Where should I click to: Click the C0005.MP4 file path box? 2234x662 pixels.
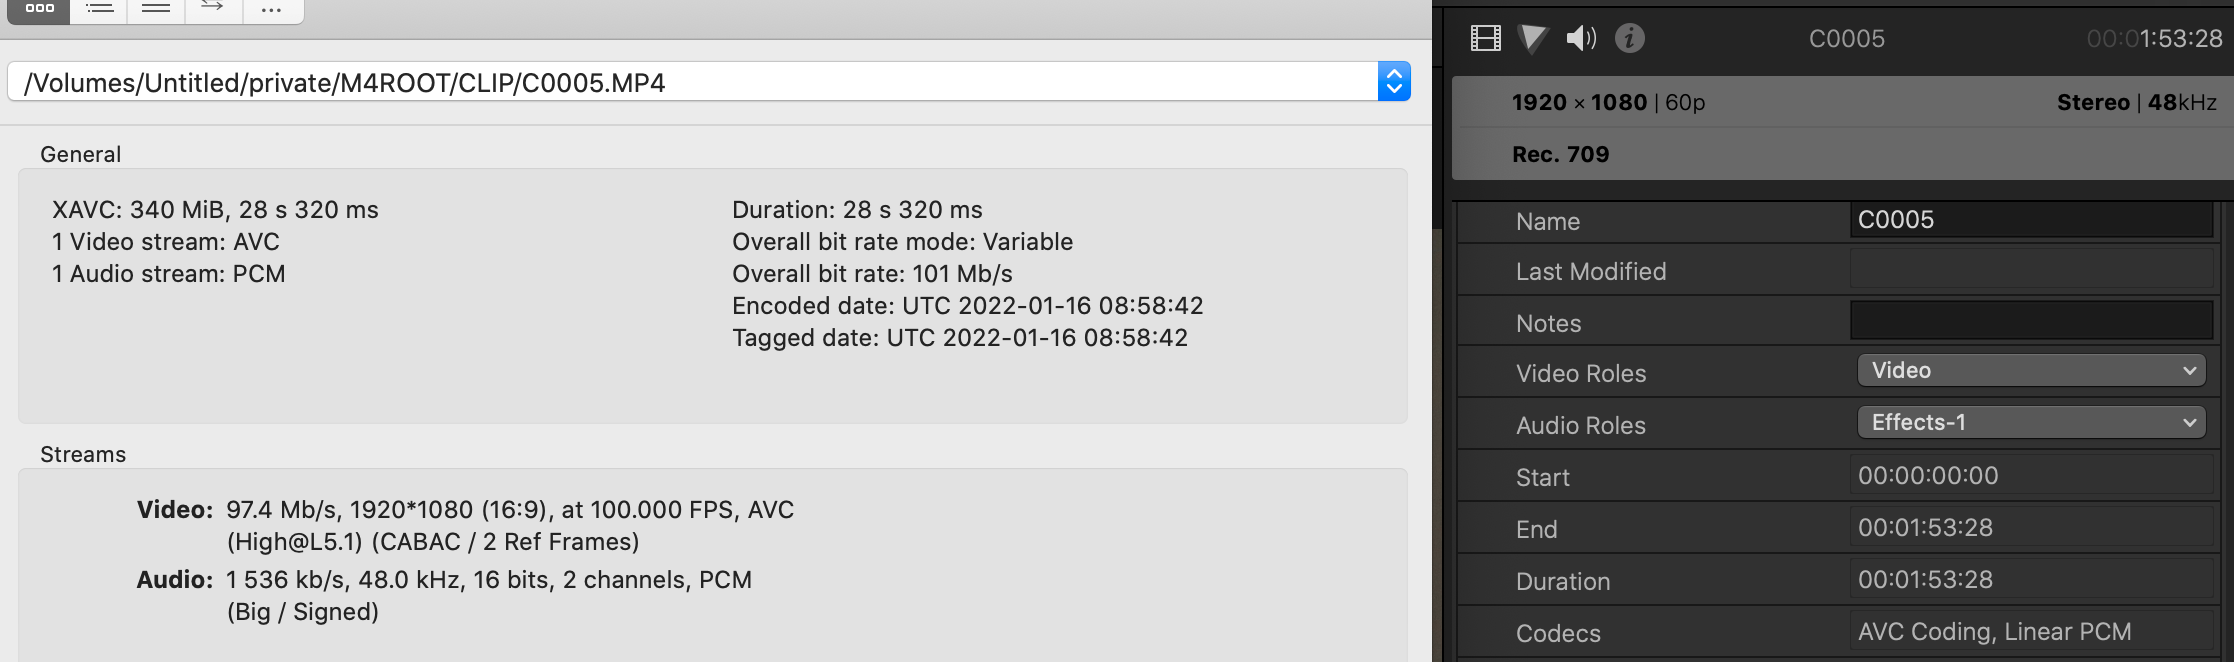(690, 82)
